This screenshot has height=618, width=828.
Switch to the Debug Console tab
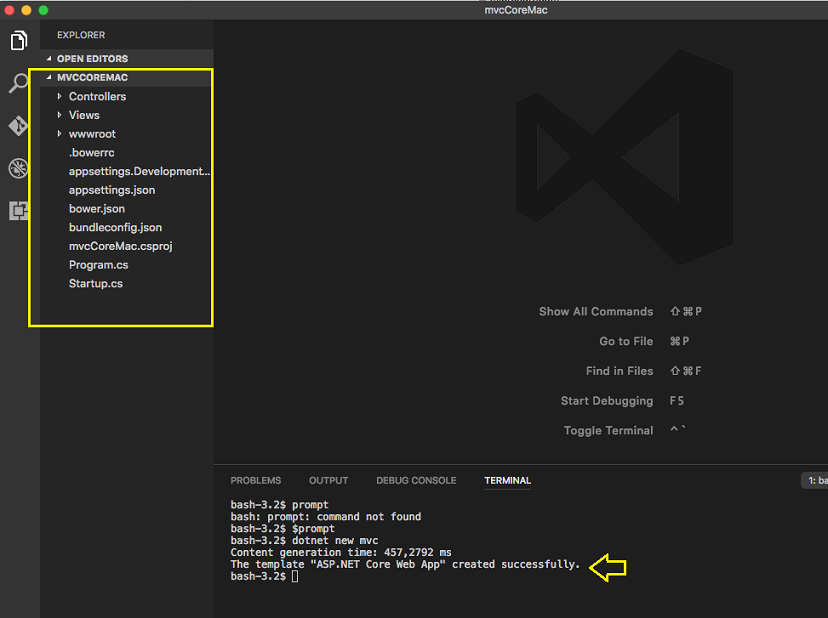[x=416, y=481]
